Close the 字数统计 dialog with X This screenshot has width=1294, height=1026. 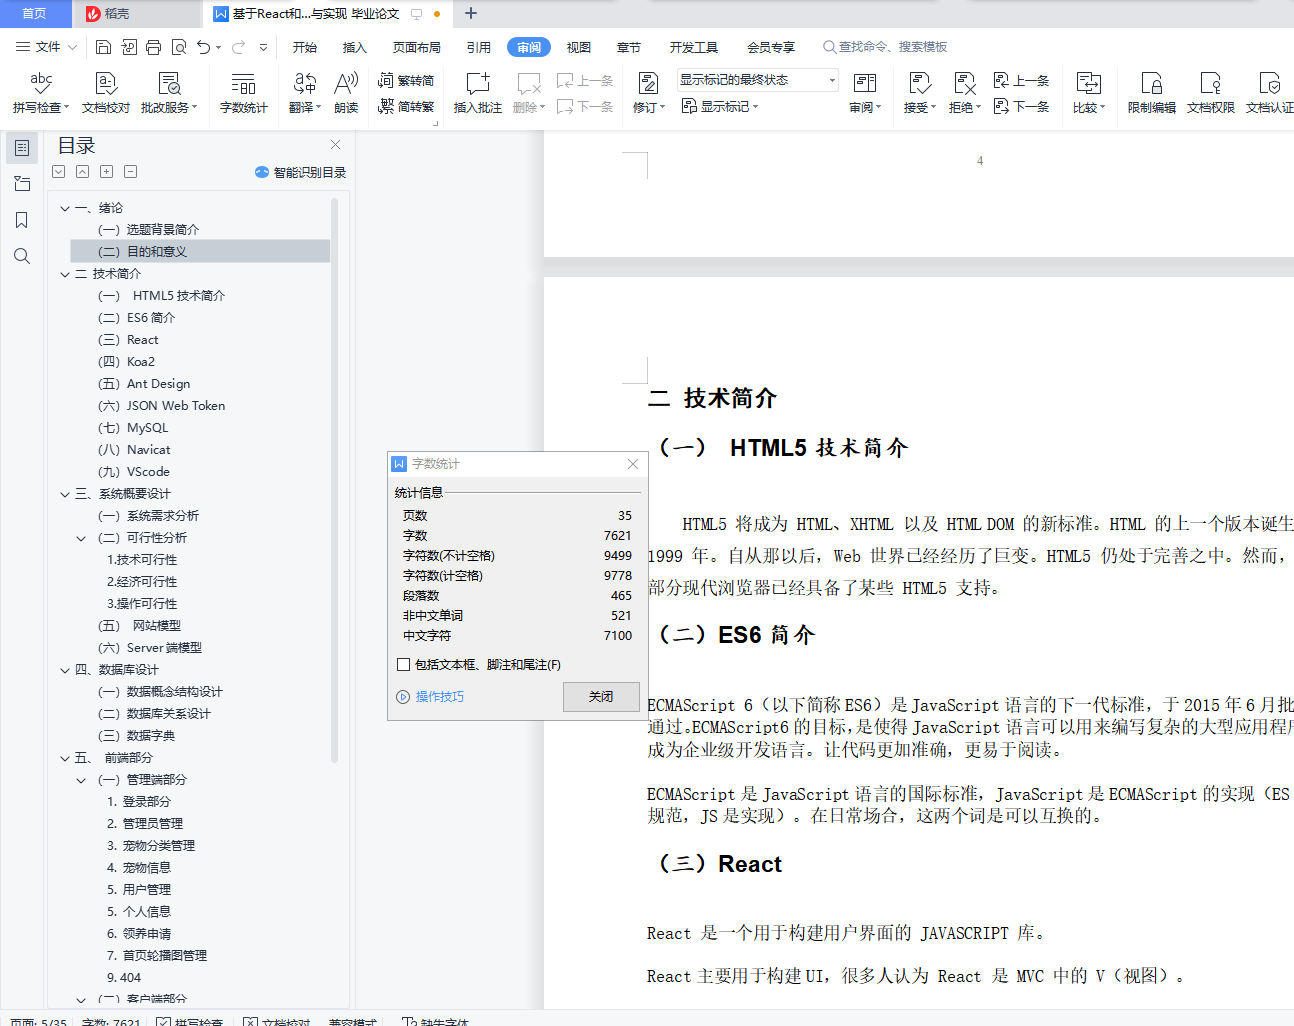coord(633,464)
